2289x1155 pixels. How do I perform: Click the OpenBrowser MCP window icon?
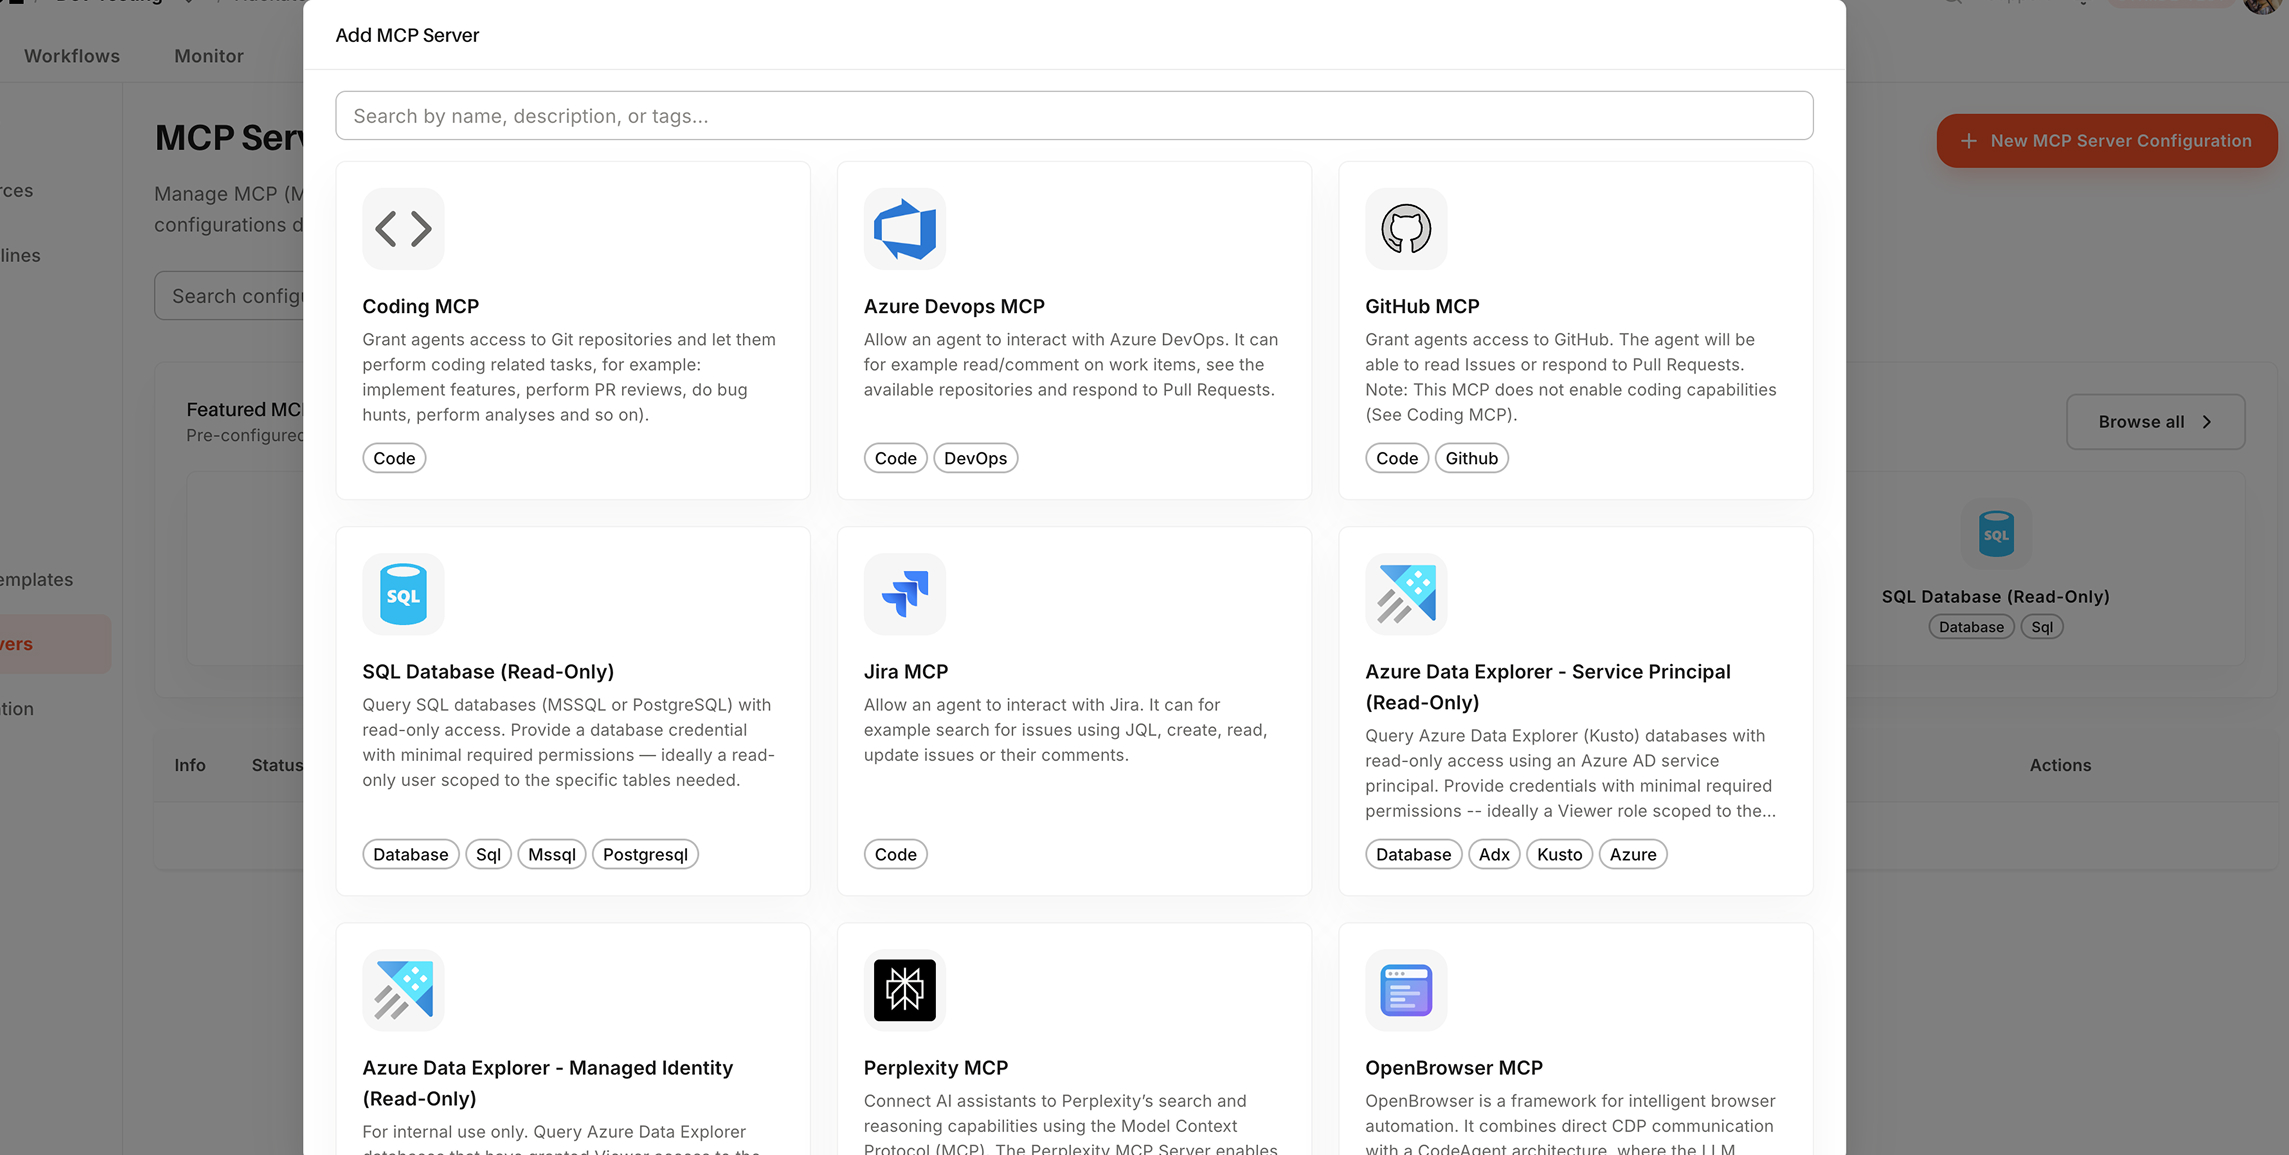(1406, 990)
